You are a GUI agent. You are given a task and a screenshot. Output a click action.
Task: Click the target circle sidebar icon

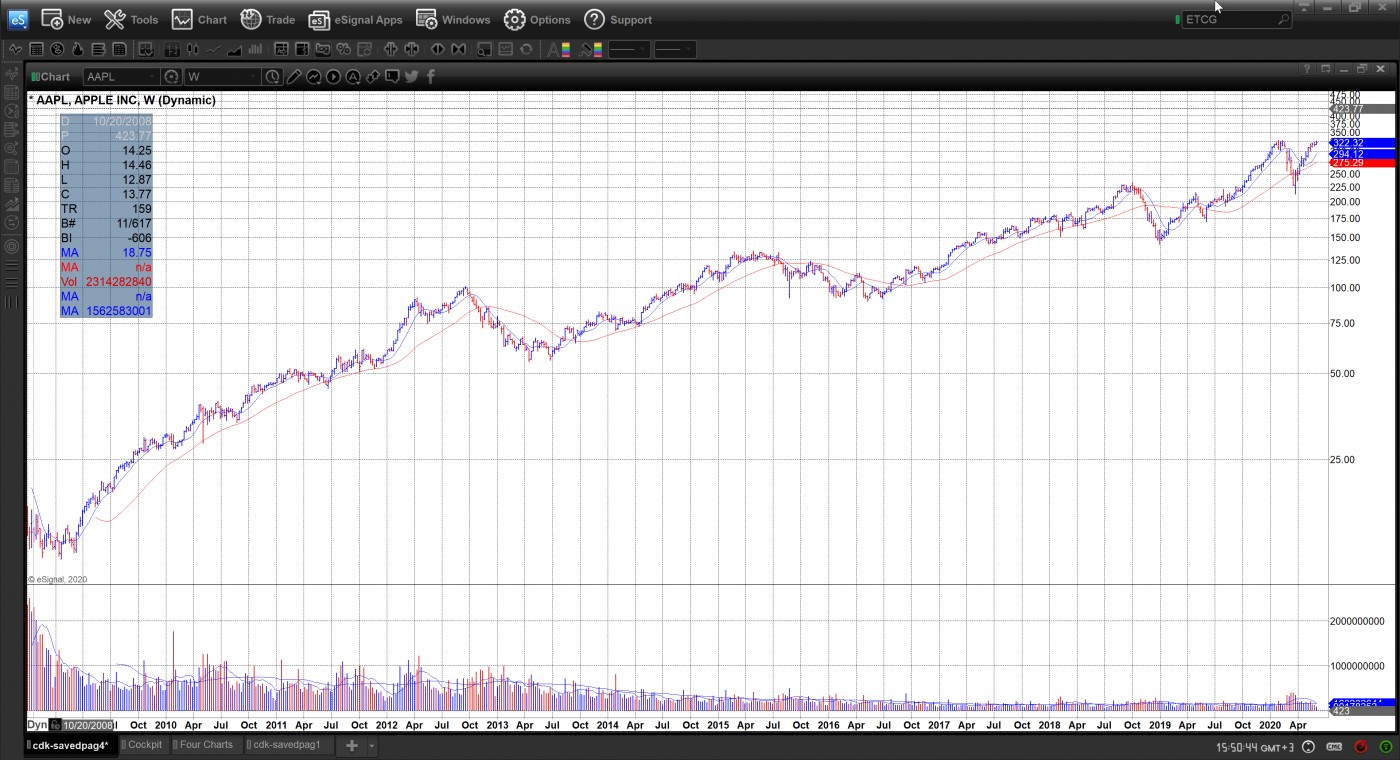[12, 246]
